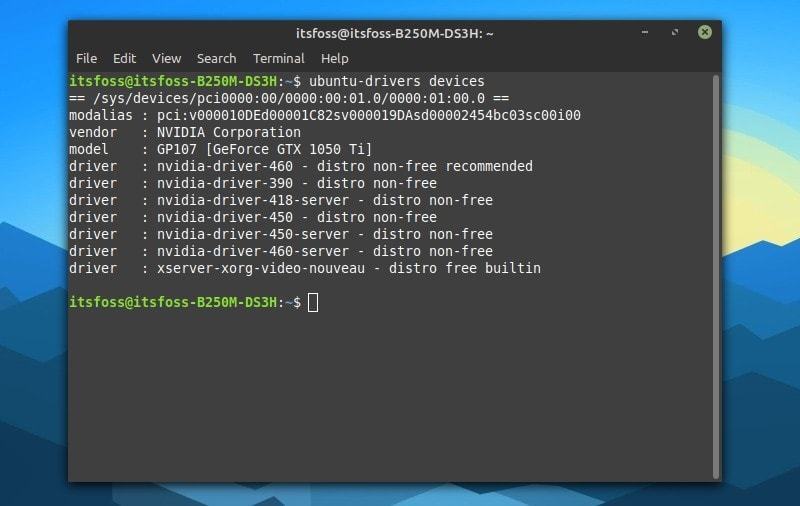Image resolution: width=800 pixels, height=506 pixels.
Task: Click the xserver-xorg-video-nouveau driver line
Action: tap(341, 268)
